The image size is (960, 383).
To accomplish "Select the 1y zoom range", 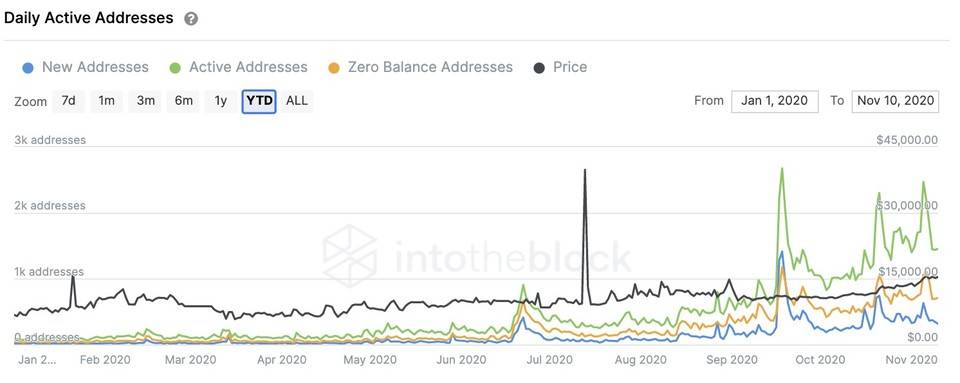I will (221, 101).
